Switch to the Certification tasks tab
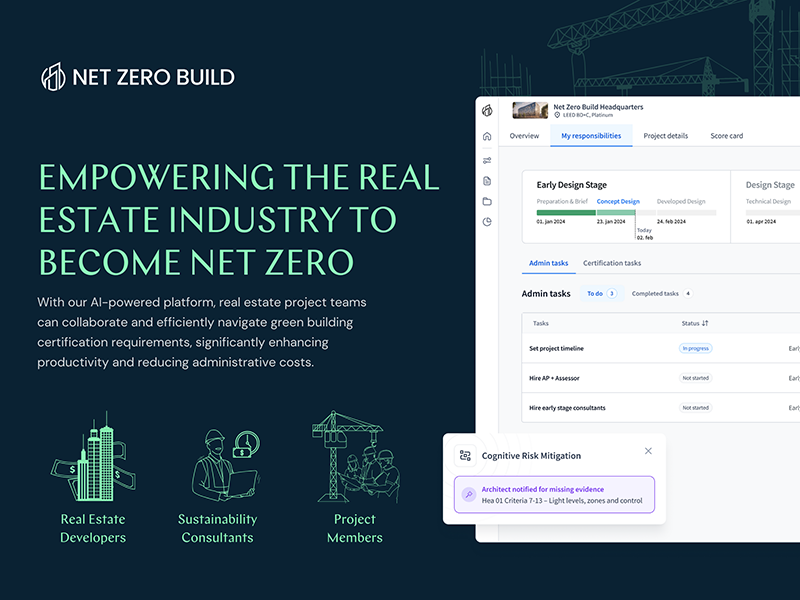Screen dimensions: 800x600 [612, 263]
